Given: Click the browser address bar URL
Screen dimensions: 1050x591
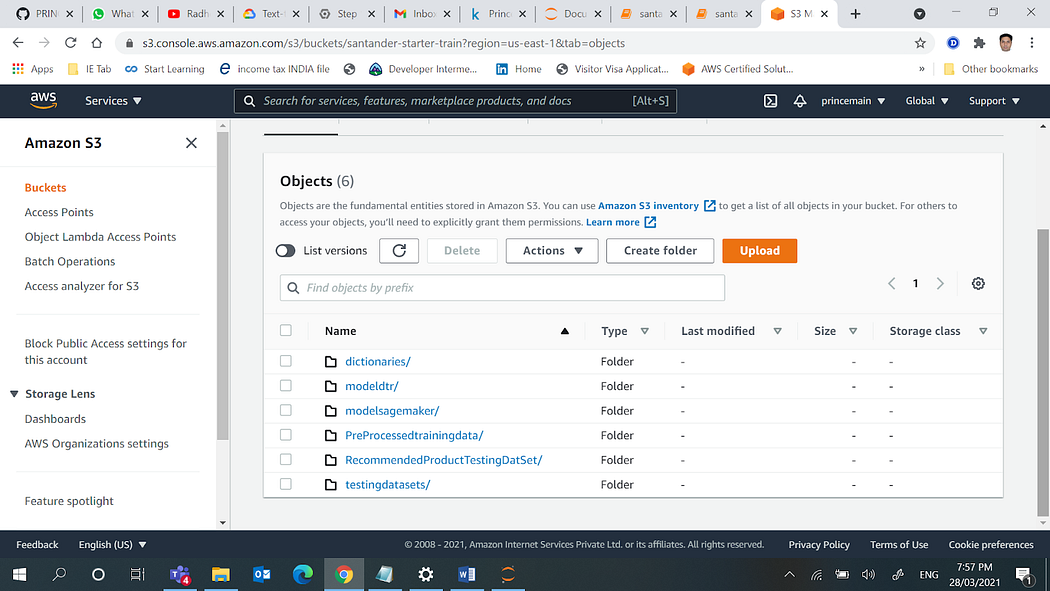Looking at the screenshot, I should tap(383, 43).
